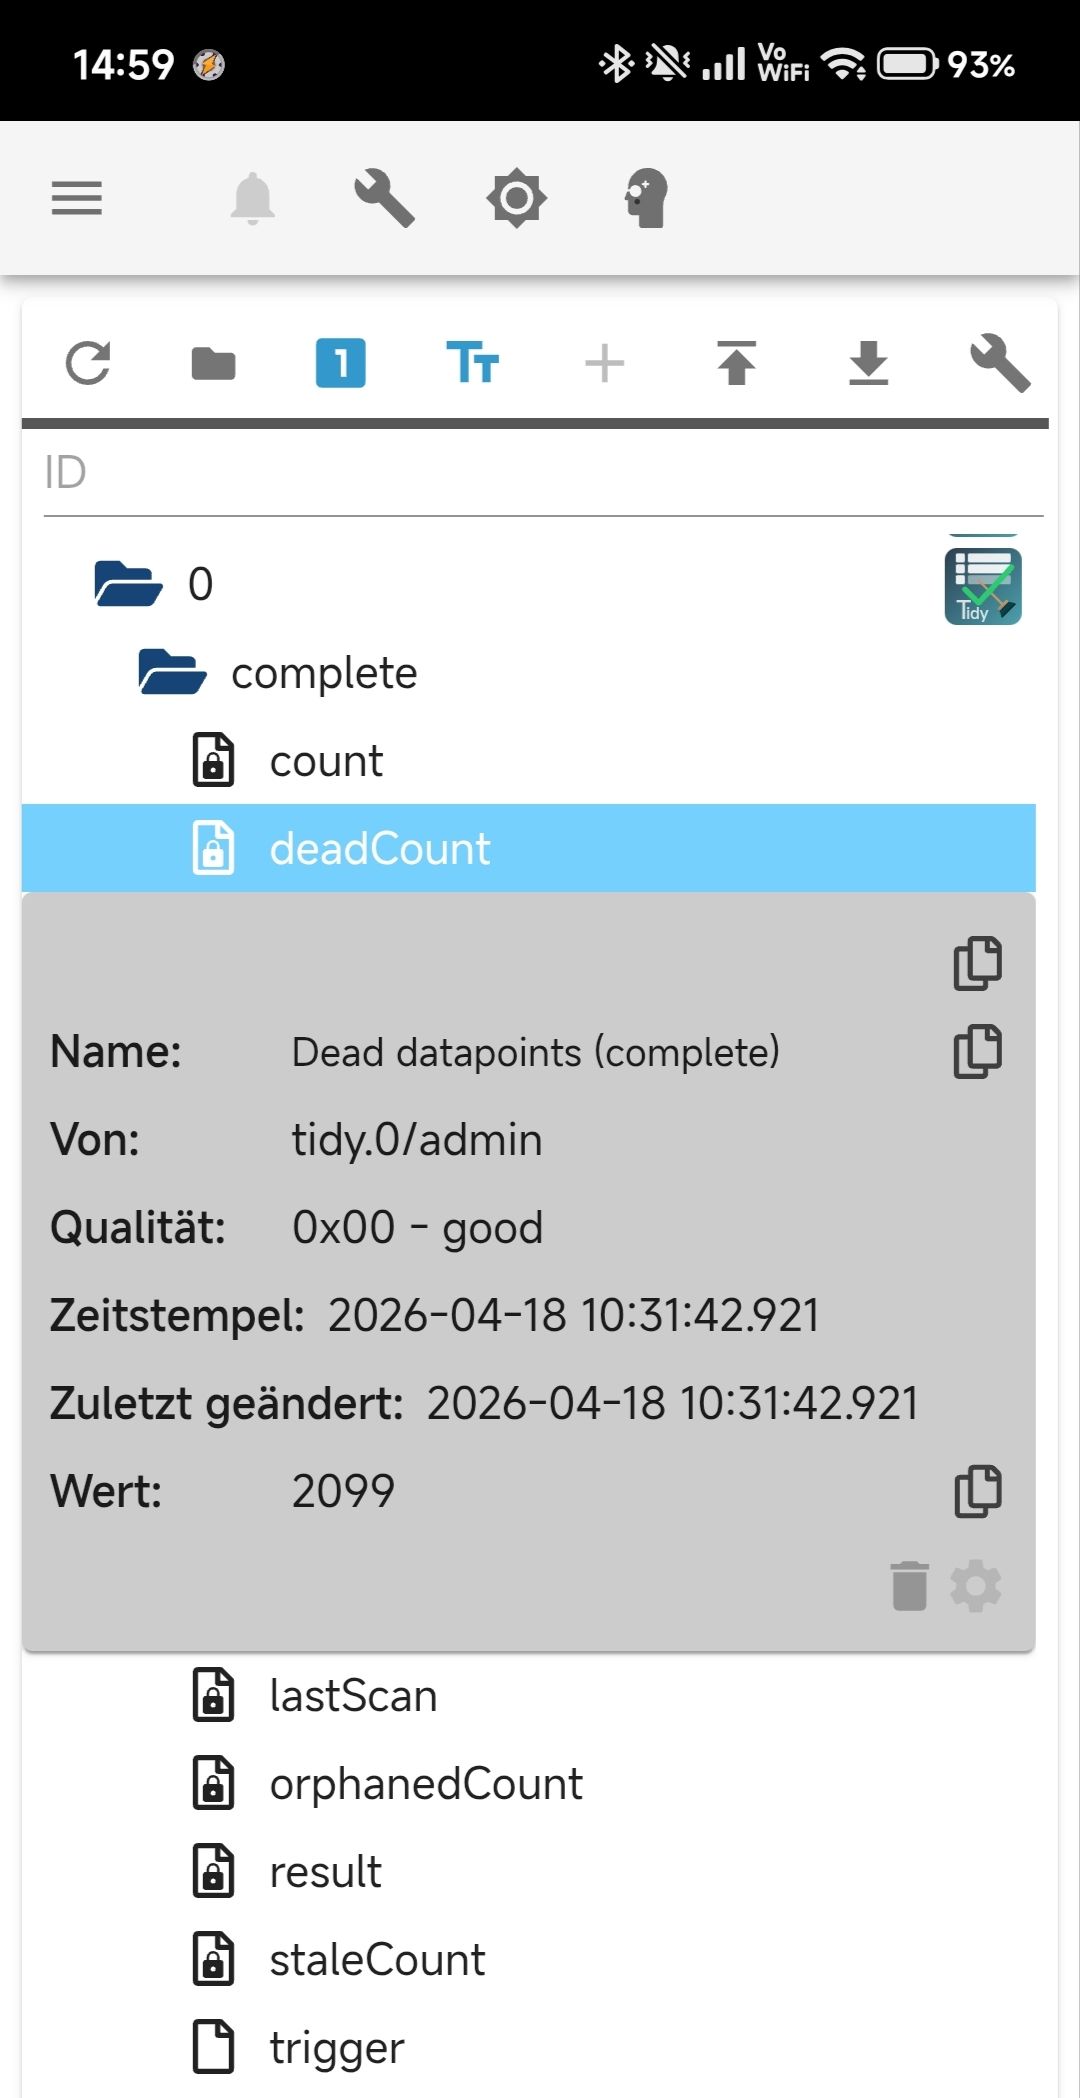
Task: Click the folder icon in objects toolbar
Action: 213,363
